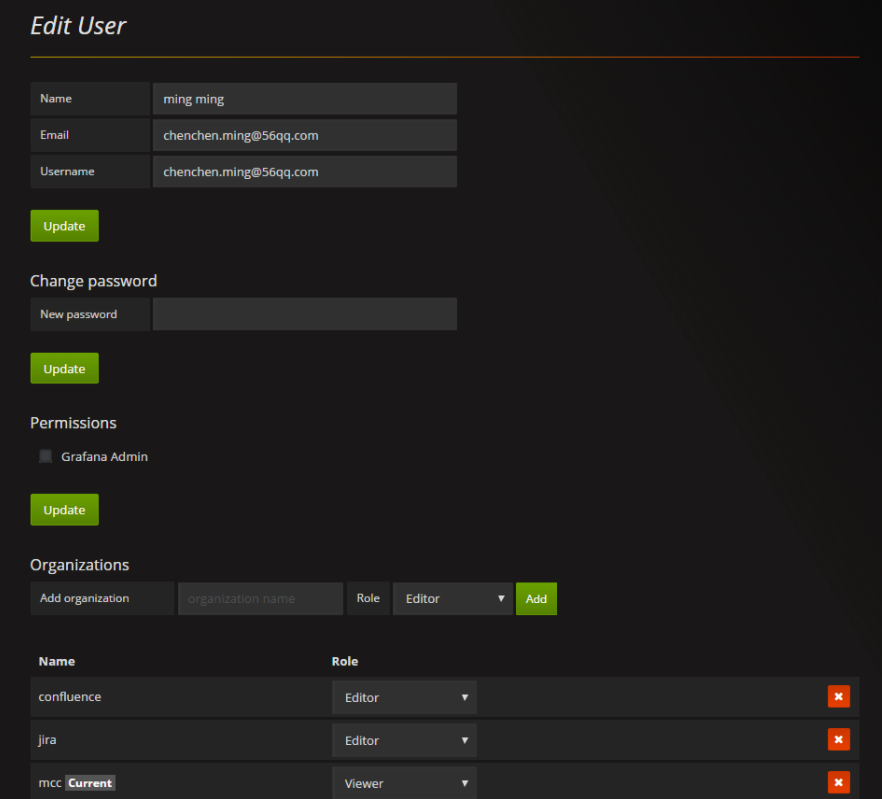Viewport: 882px width, 799px height.
Task: Change the confluence role dropdown
Action: pos(404,698)
